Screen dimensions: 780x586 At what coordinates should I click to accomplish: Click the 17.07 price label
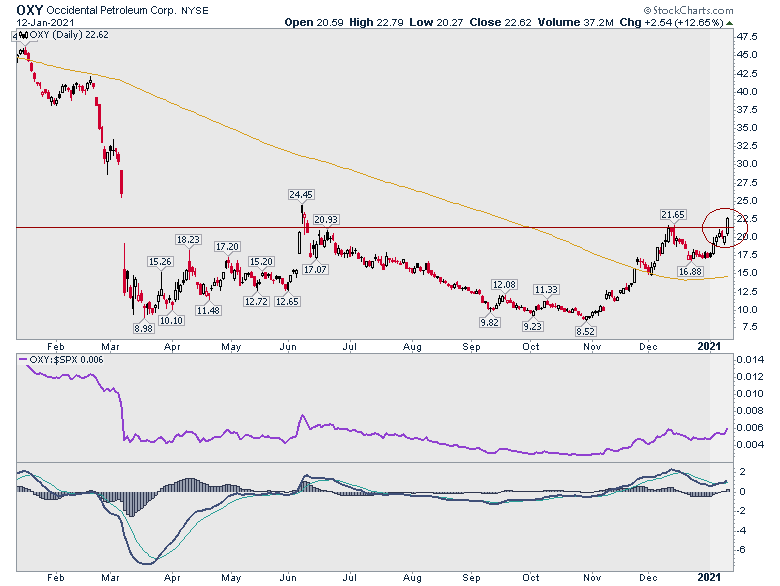pos(315,270)
